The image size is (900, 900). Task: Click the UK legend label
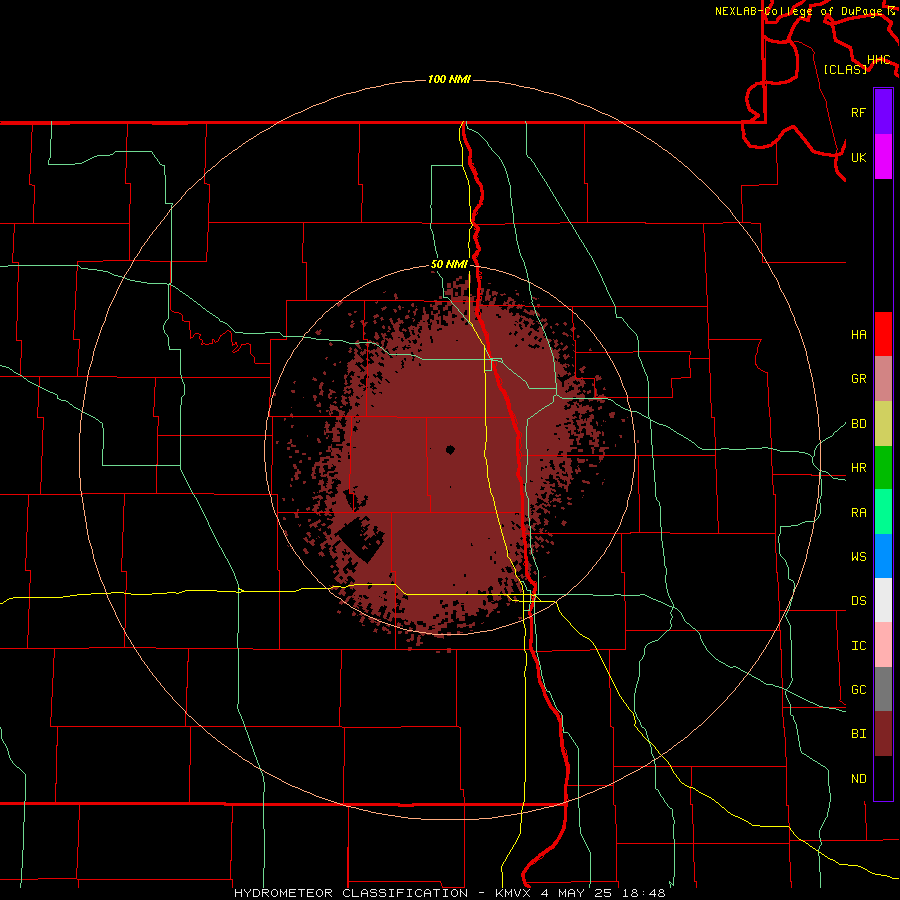pyautogui.click(x=858, y=157)
